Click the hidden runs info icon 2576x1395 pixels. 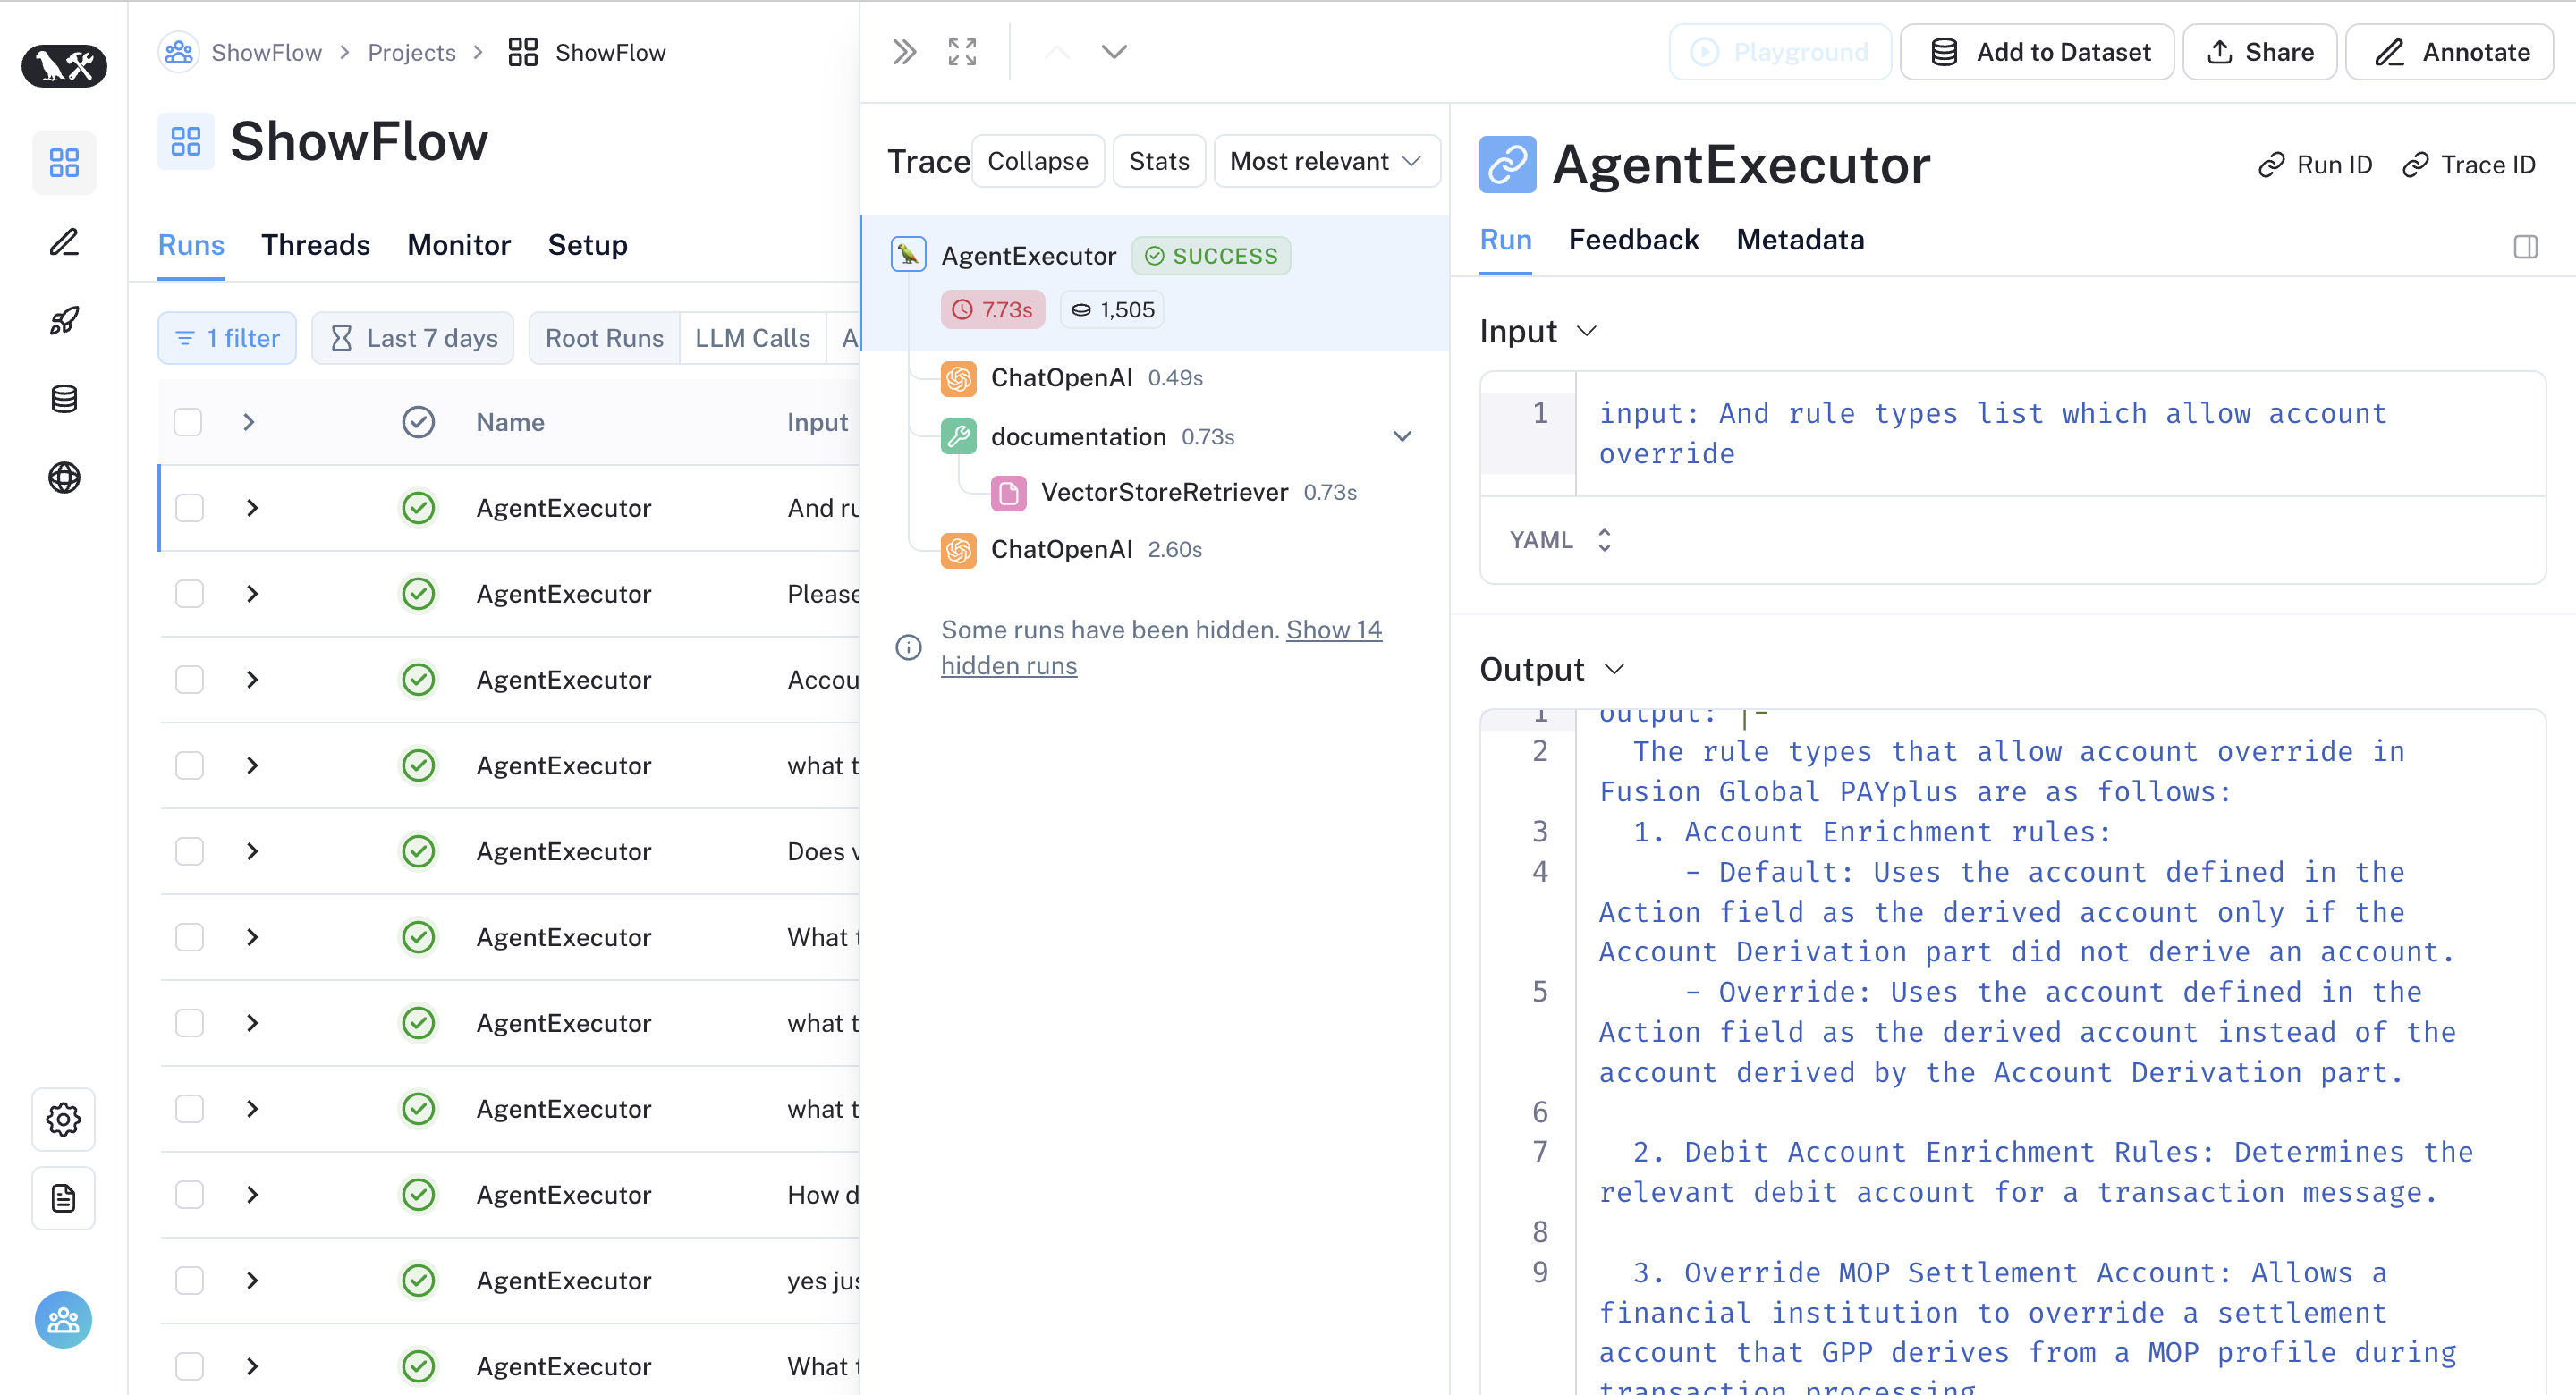point(908,647)
